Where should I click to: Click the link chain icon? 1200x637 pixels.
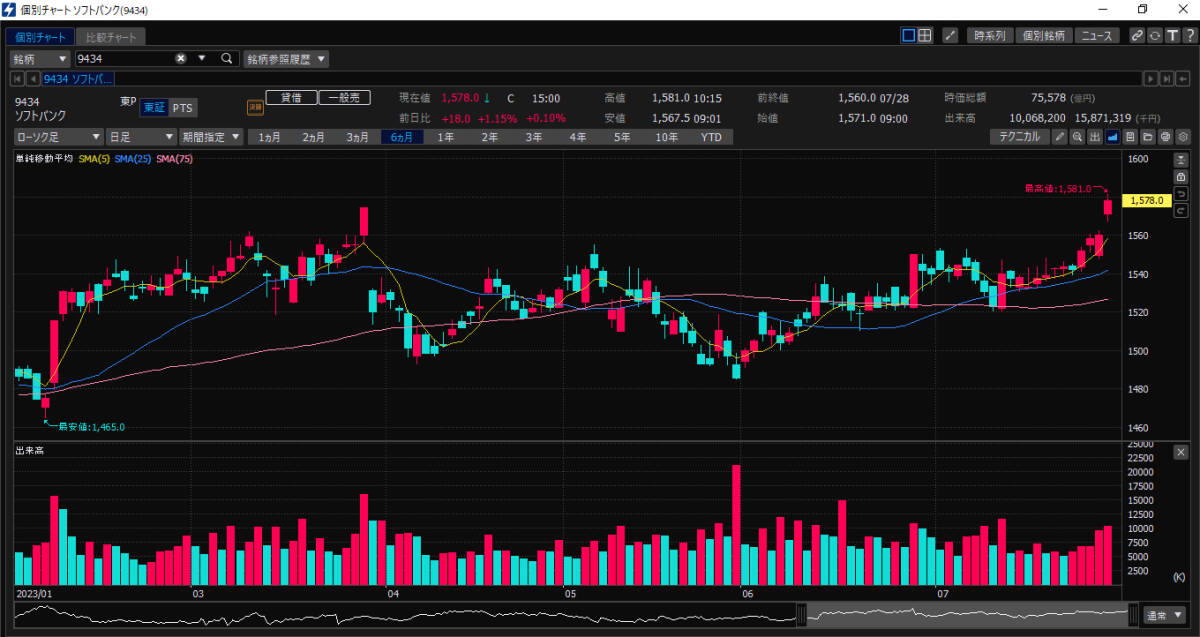(x=1137, y=35)
